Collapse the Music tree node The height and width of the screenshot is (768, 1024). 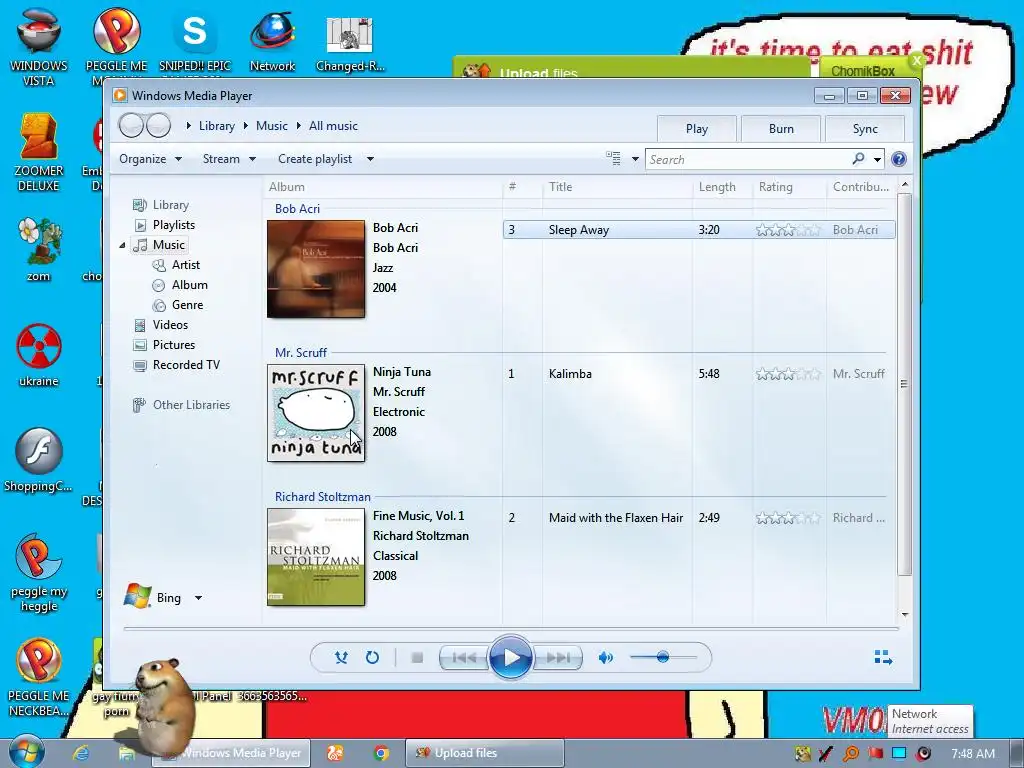122,245
